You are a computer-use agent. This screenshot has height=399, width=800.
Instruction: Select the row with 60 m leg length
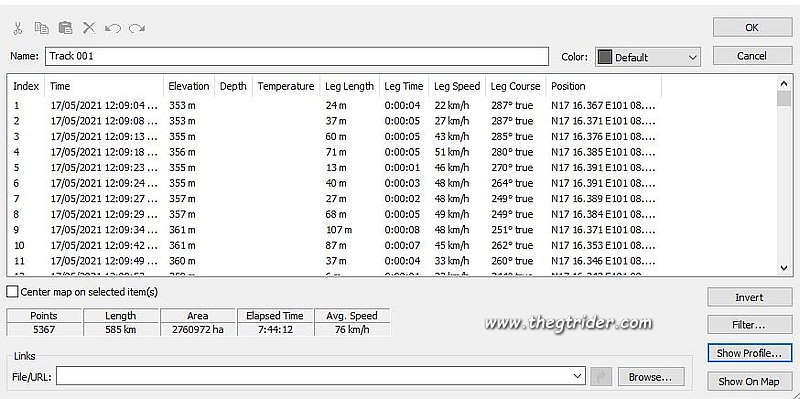[335, 137]
